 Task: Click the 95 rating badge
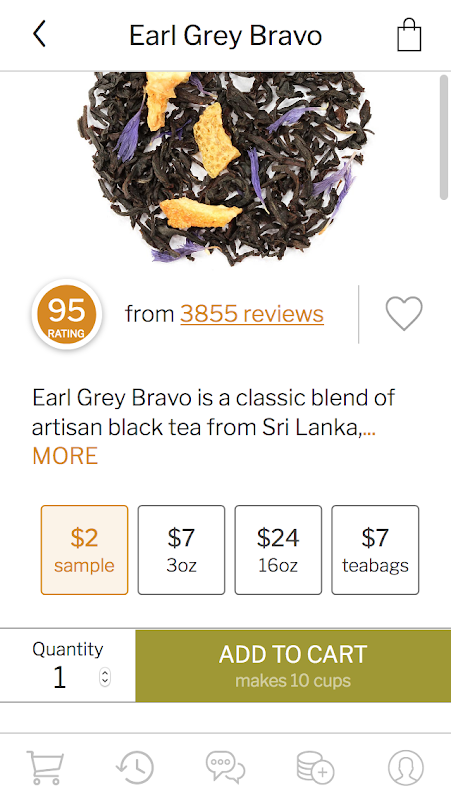click(x=67, y=314)
